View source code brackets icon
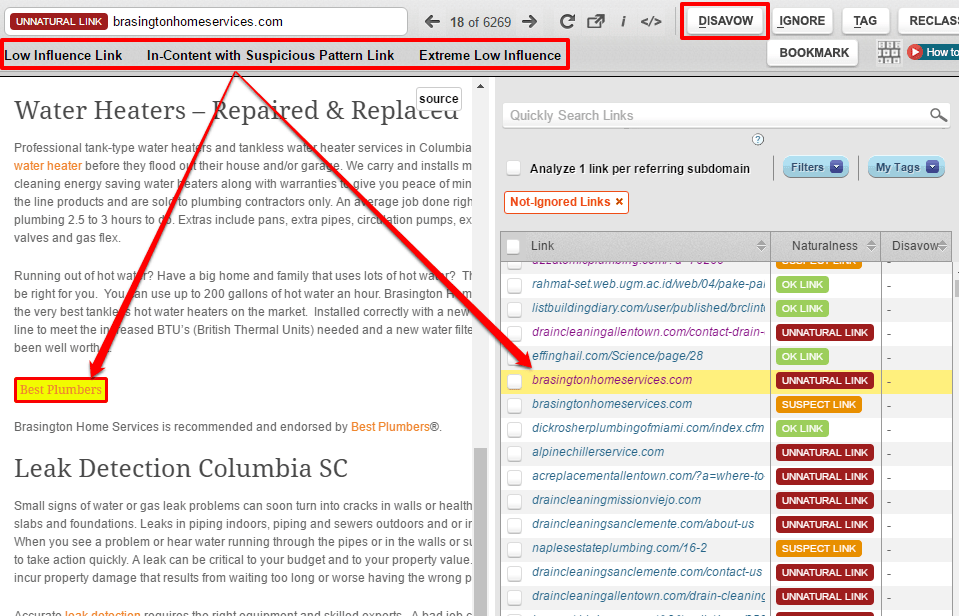 651,22
